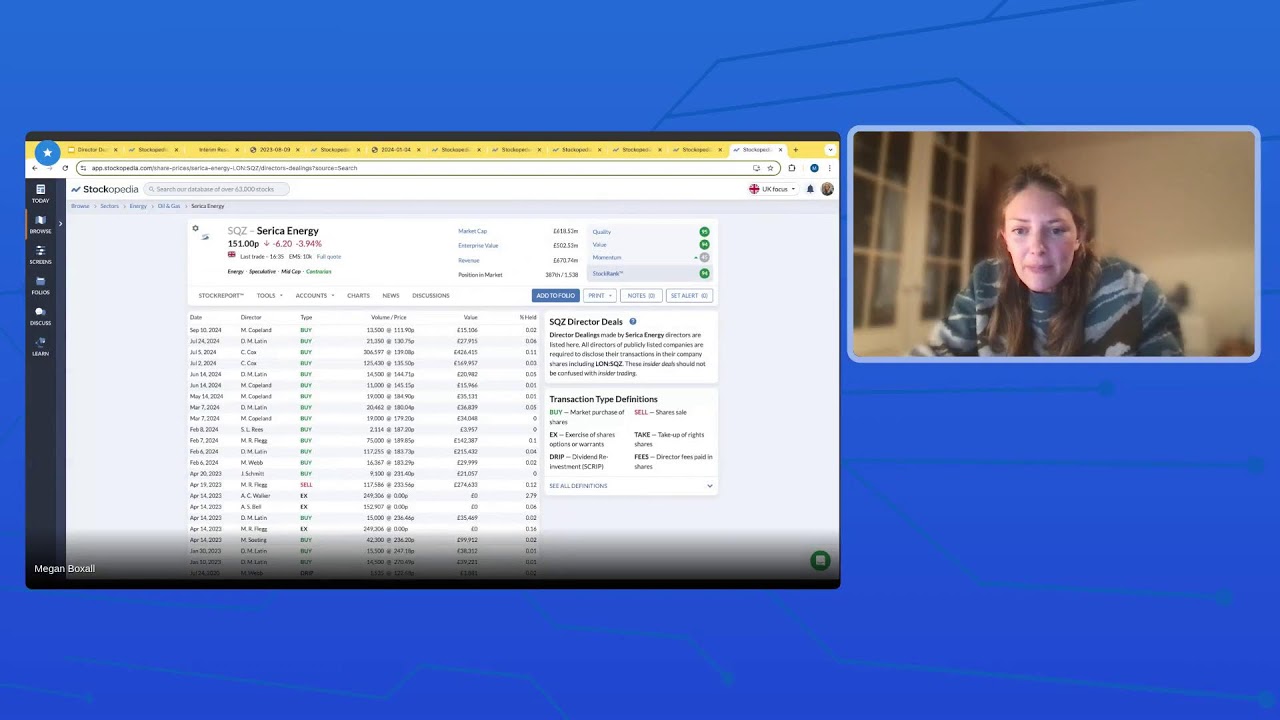Click the Quality rank 95 badge
This screenshot has width=1280, height=720.
[704, 232]
